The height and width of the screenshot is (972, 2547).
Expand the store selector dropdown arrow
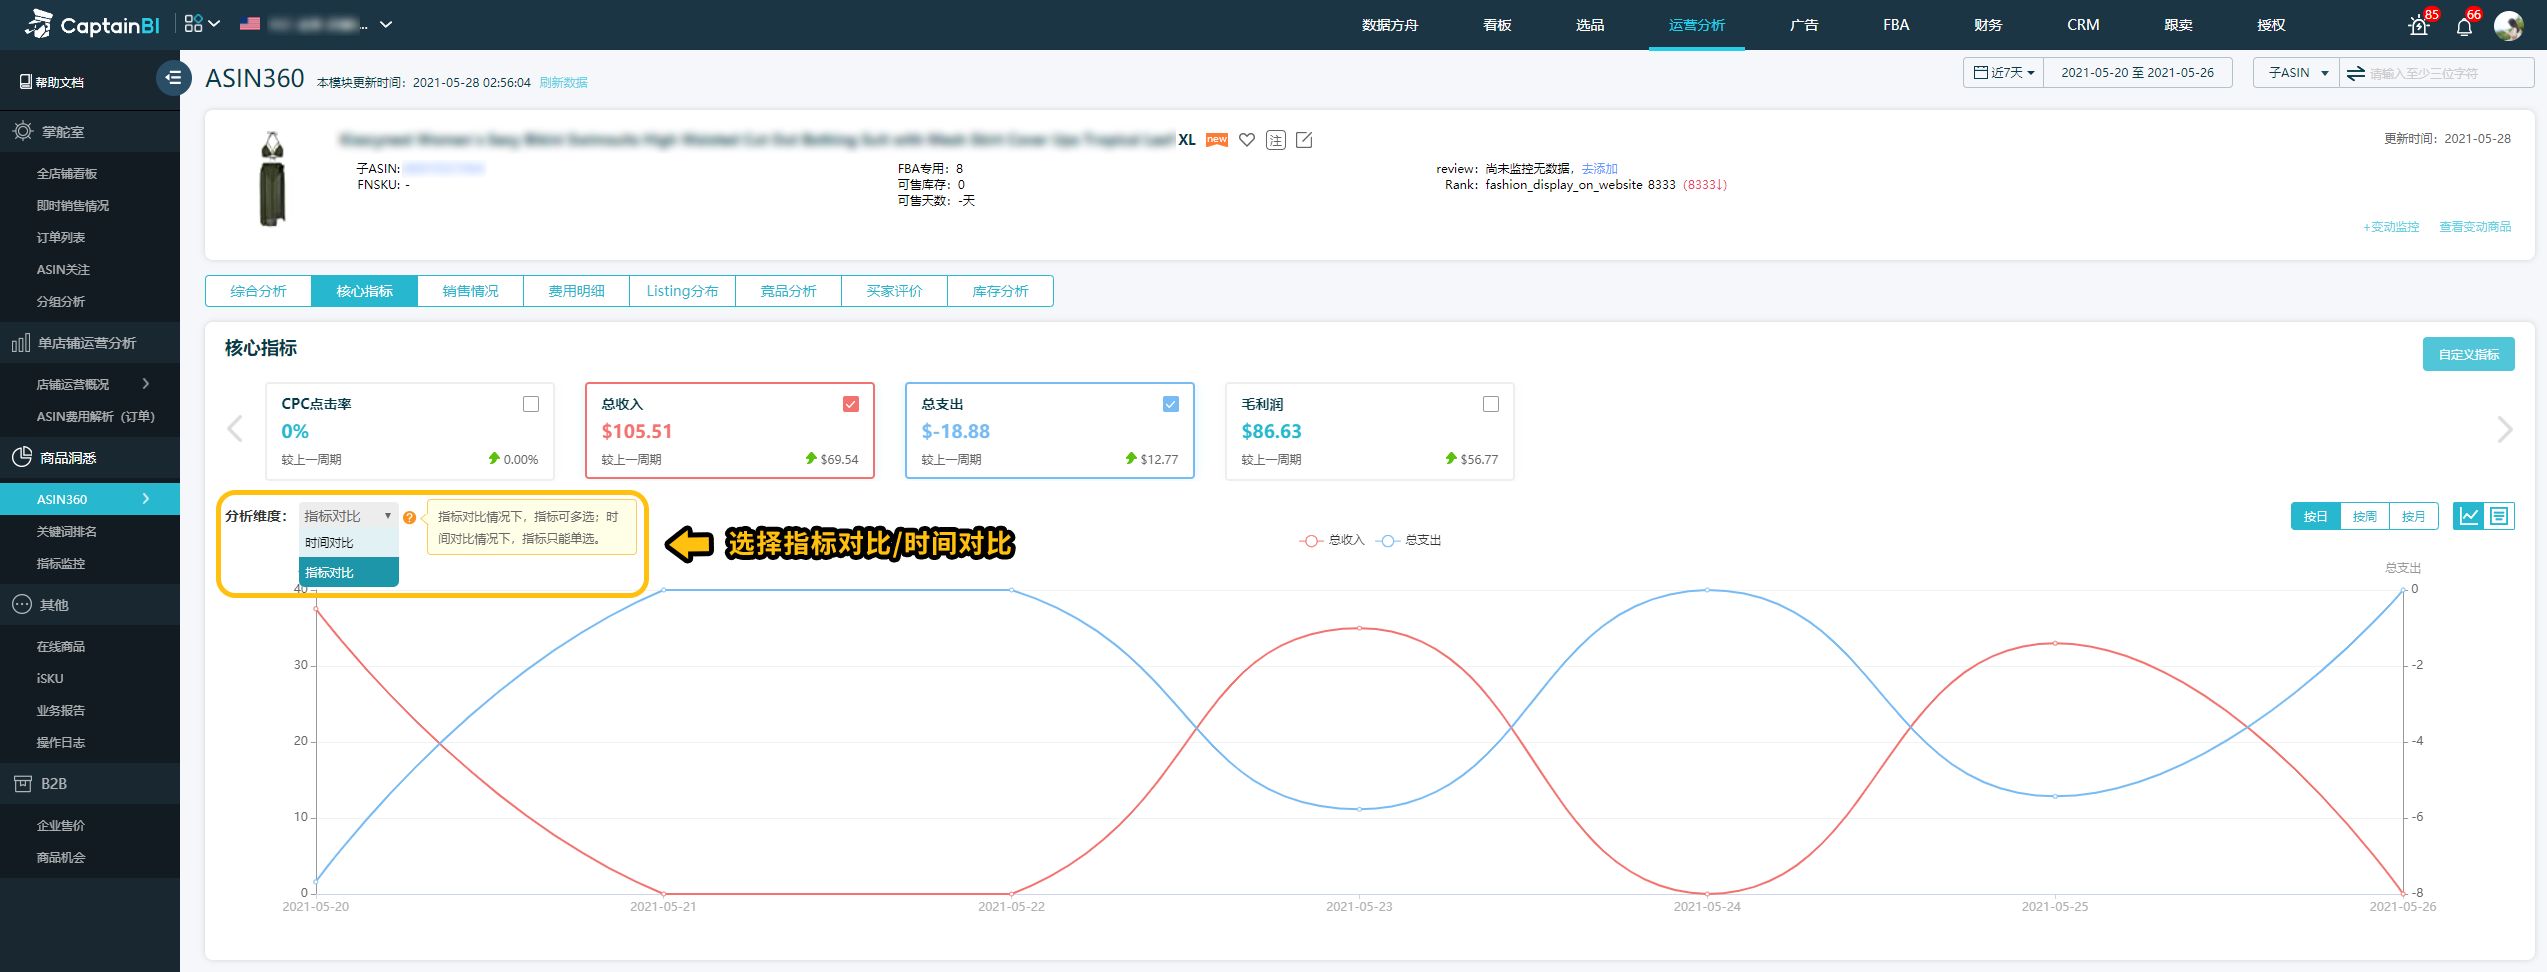386,24
